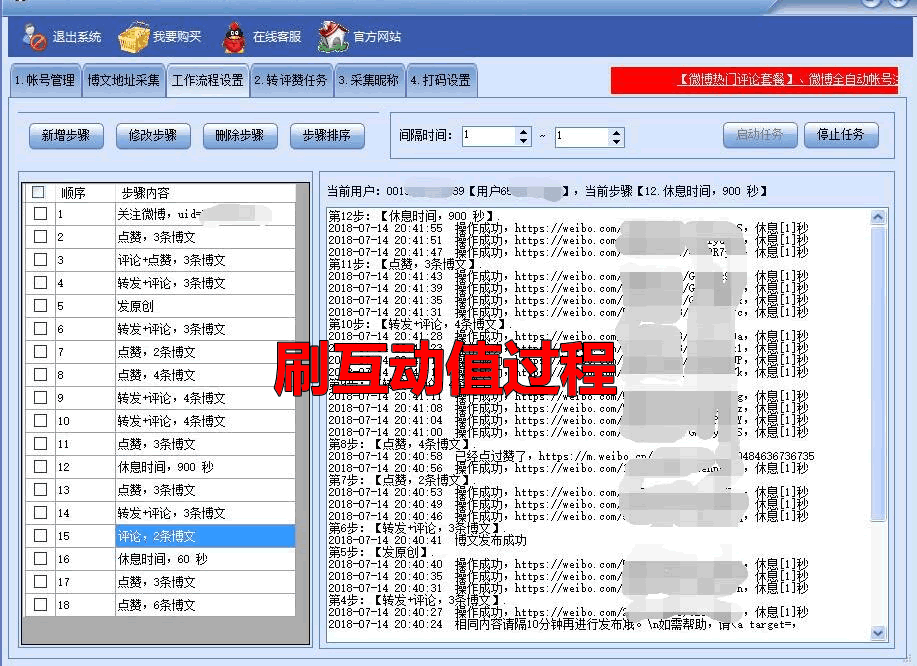This screenshot has height=666, width=917.
Task: Click the 步骤内容 column header
Action: tap(205, 192)
